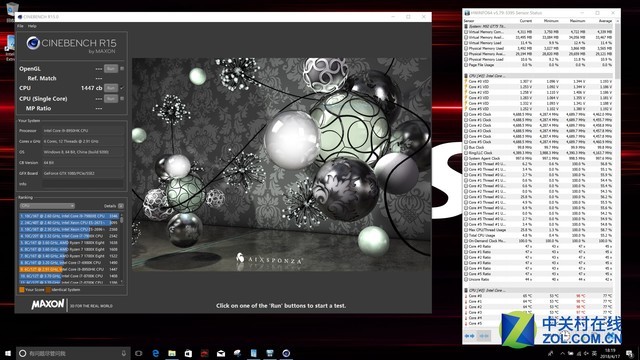Image resolution: width=640 pixels, height=360 pixels.
Task: Open the Help menu in Cinebench
Action: pyautogui.click(x=32, y=26)
